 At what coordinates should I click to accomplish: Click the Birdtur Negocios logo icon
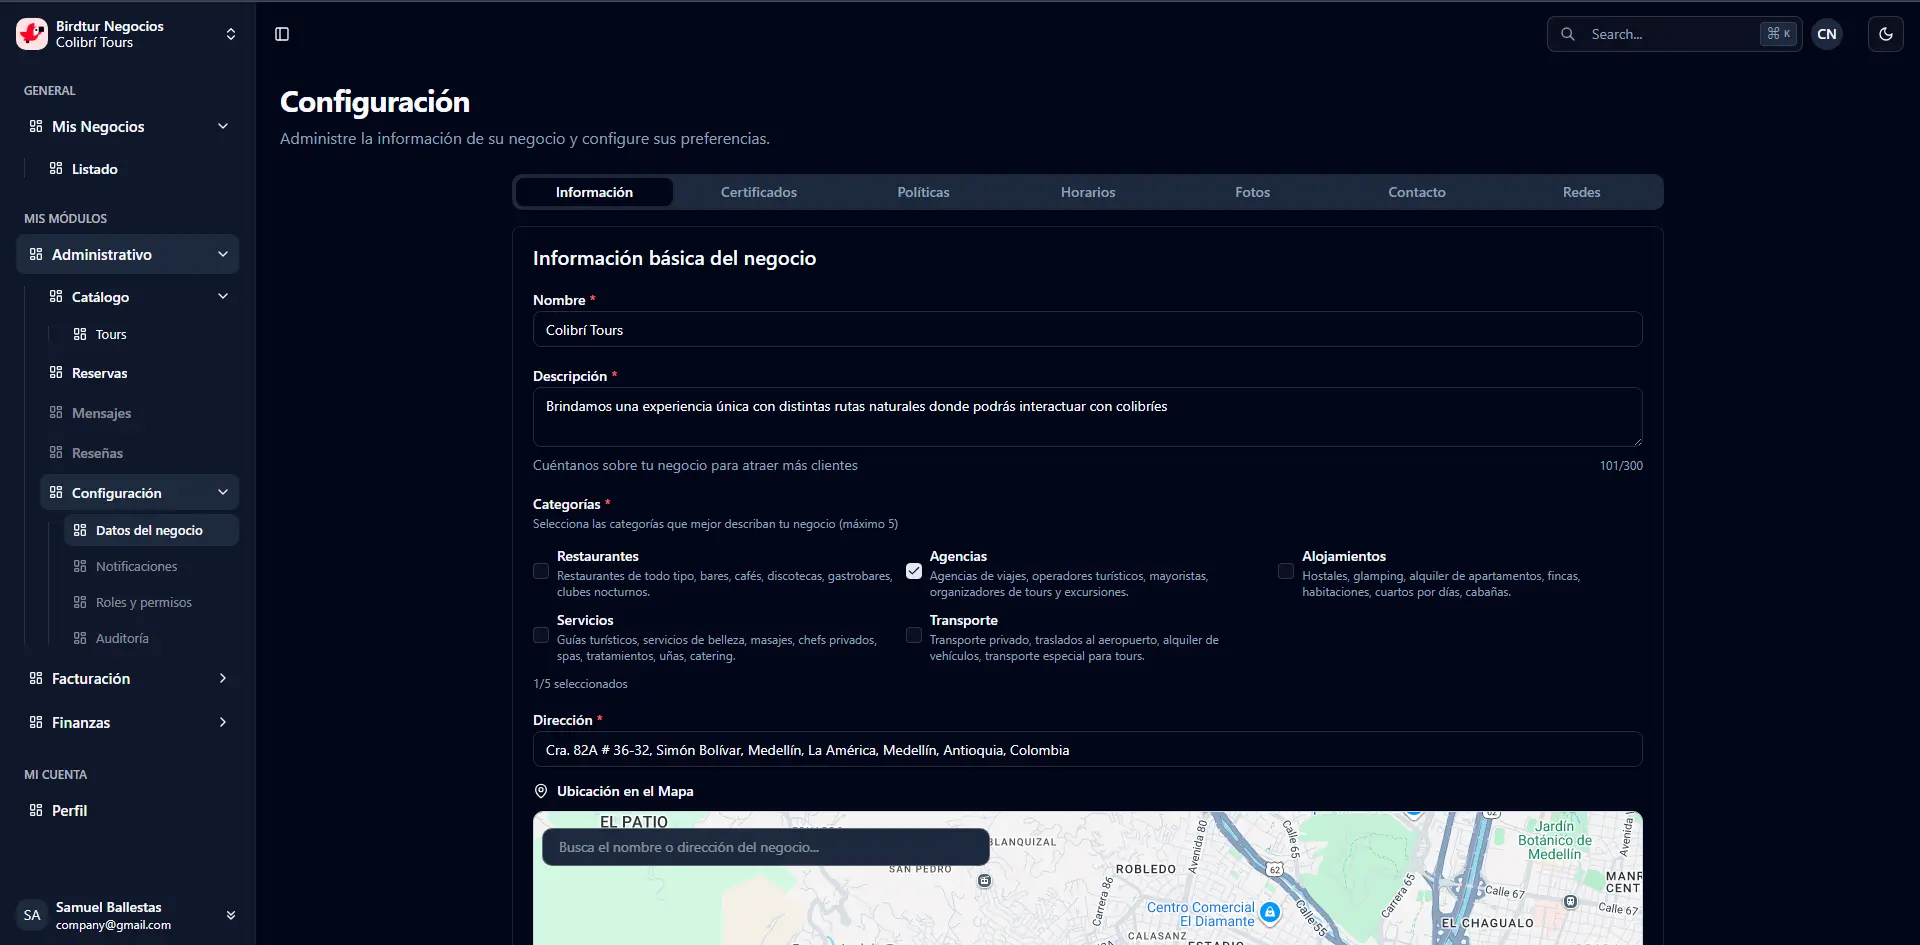click(32, 34)
